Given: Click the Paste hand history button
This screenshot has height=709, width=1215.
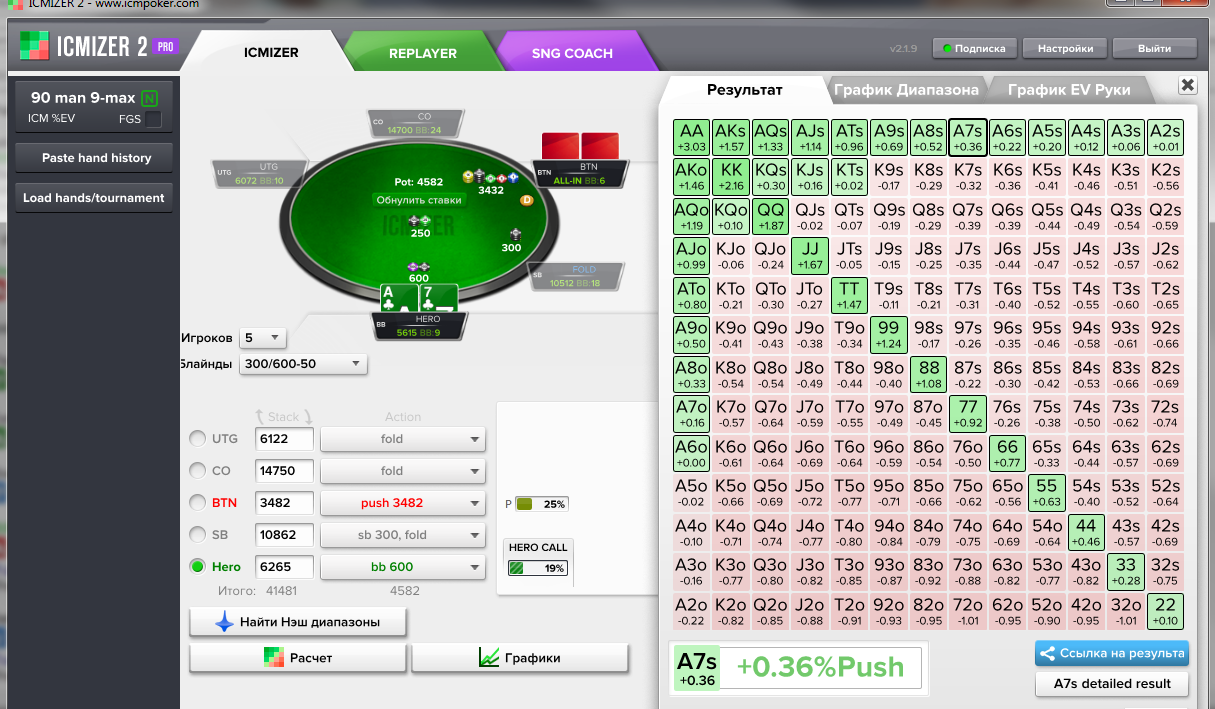Looking at the screenshot, I should point(96,158).
